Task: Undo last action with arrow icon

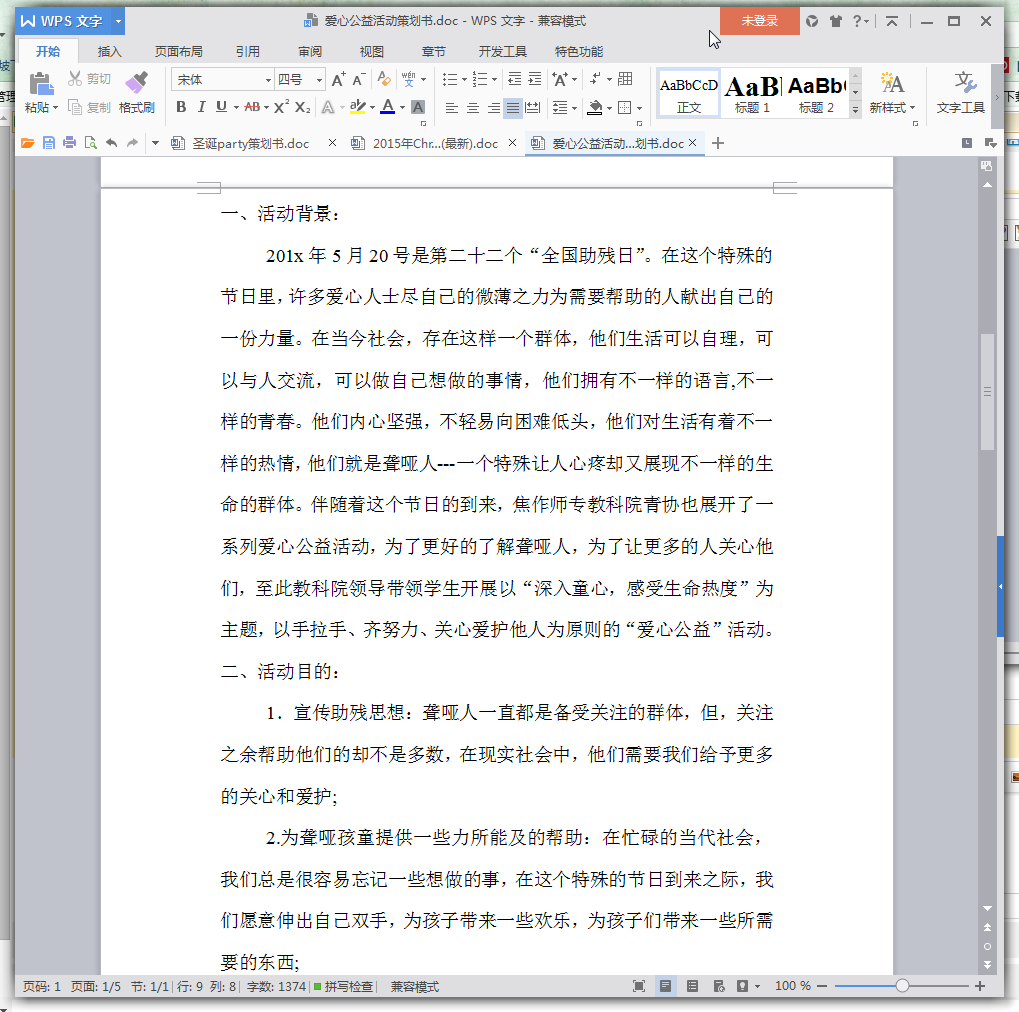Action: pyautogui.click(x=112, y=143)
